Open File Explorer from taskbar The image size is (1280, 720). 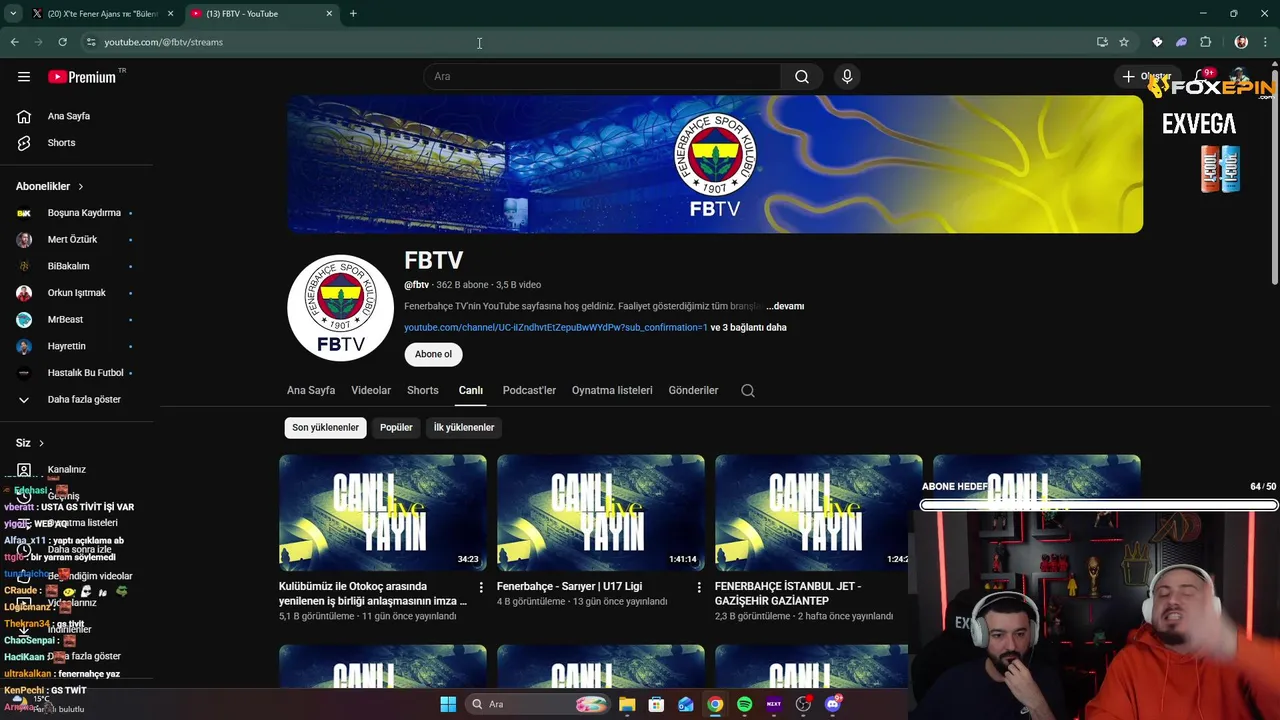pyautogui.click(x=627, y=704)
